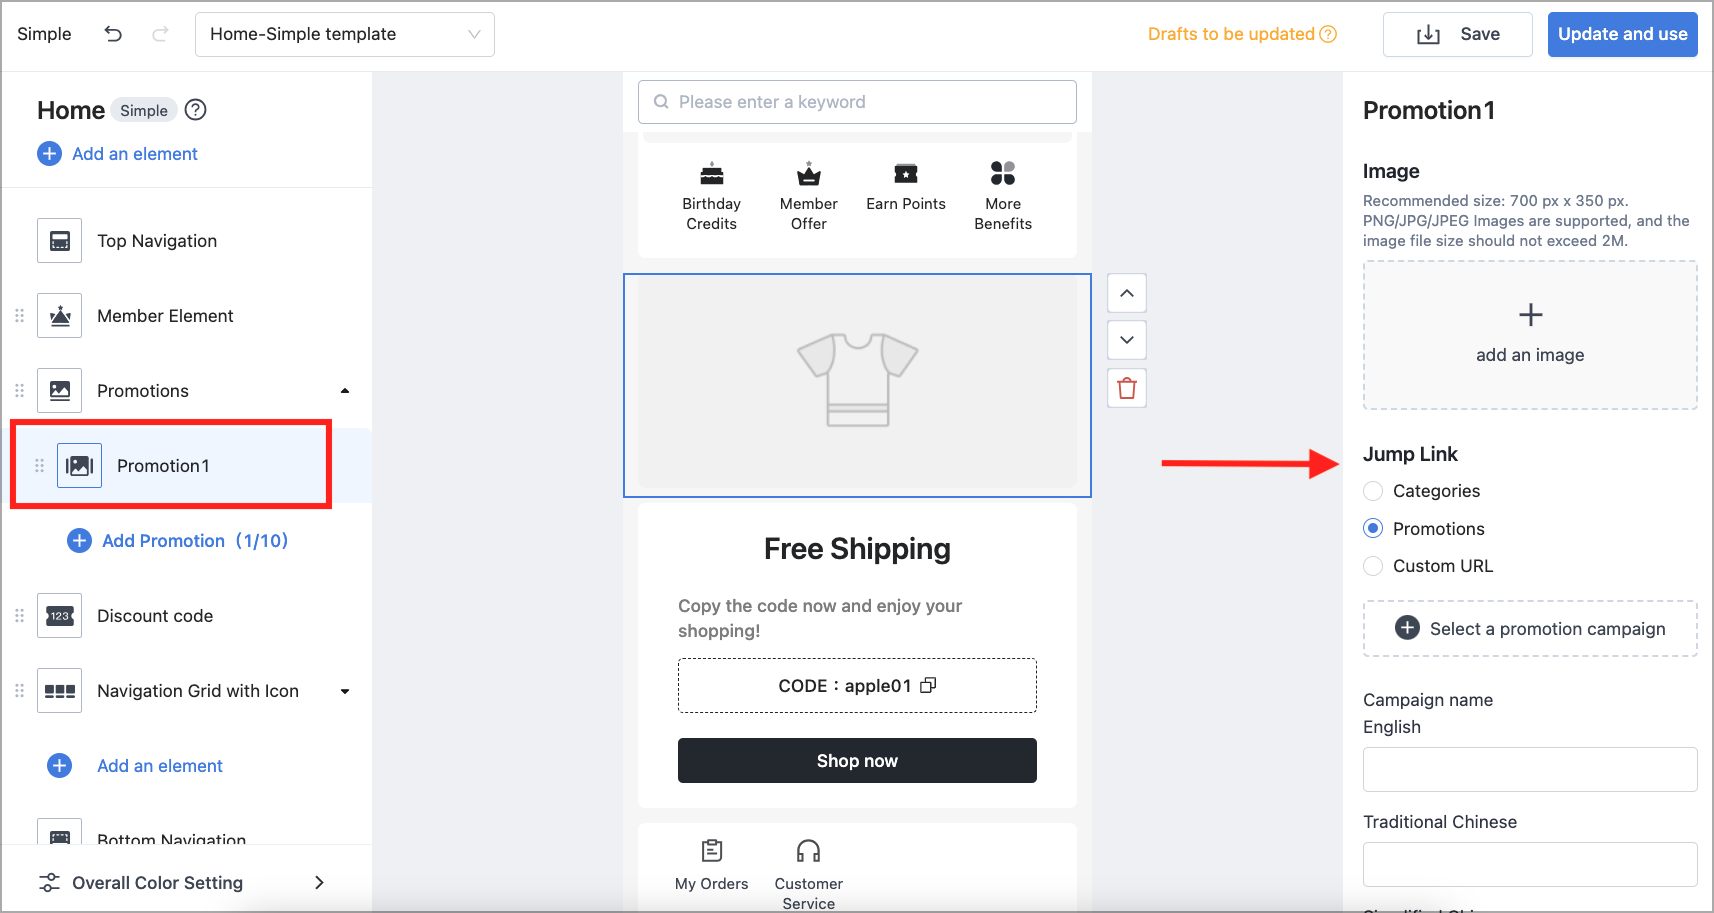The width and height of the screenshot is (1714, 913).
Task: Move the promotion block up with the up arrow
Action: 1127,293
